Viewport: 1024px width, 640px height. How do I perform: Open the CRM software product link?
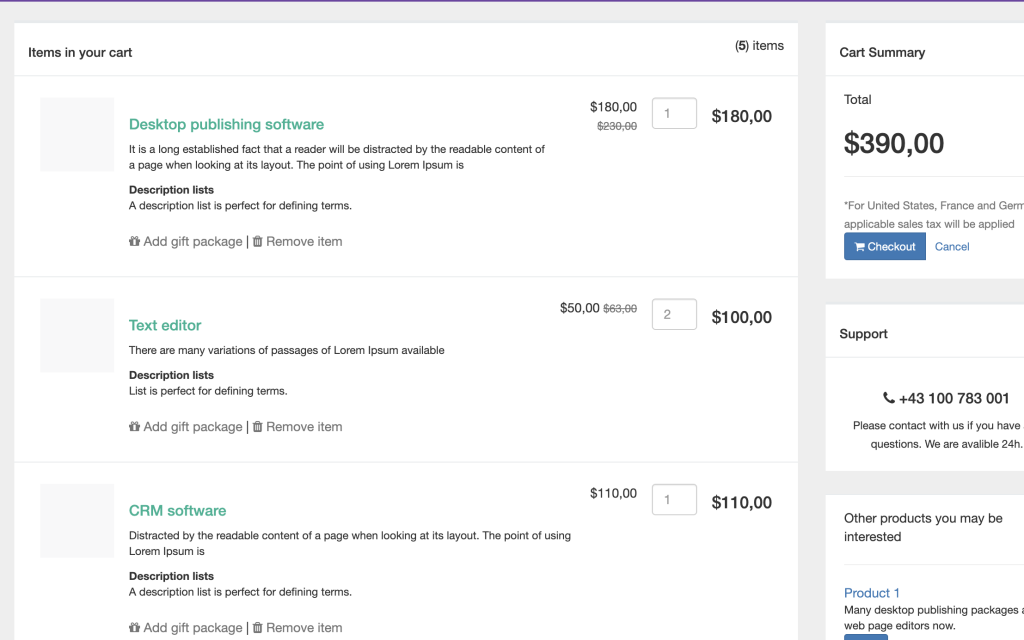coord(177,510)
